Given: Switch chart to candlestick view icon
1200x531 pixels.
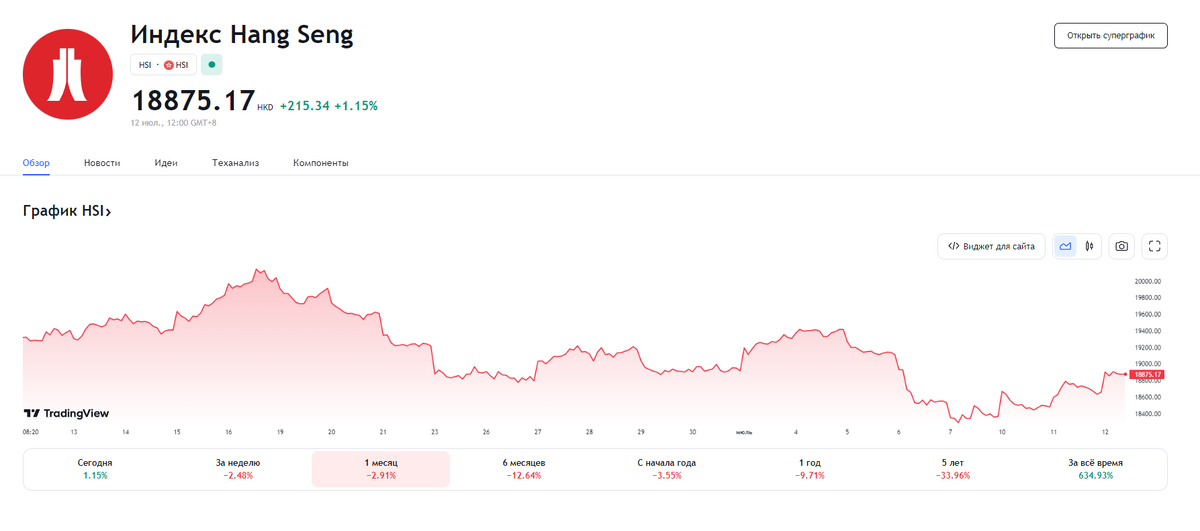Looking at the screenshot, I should [1088, 246].
